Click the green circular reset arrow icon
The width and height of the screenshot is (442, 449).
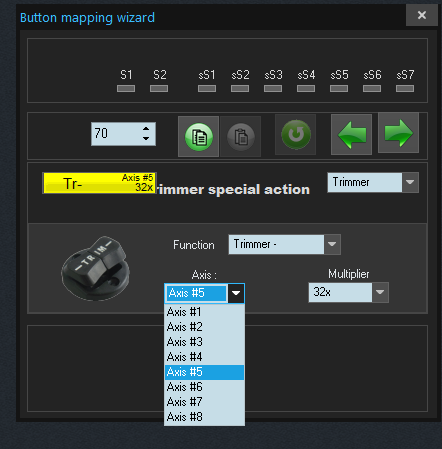tap(296, 135)
